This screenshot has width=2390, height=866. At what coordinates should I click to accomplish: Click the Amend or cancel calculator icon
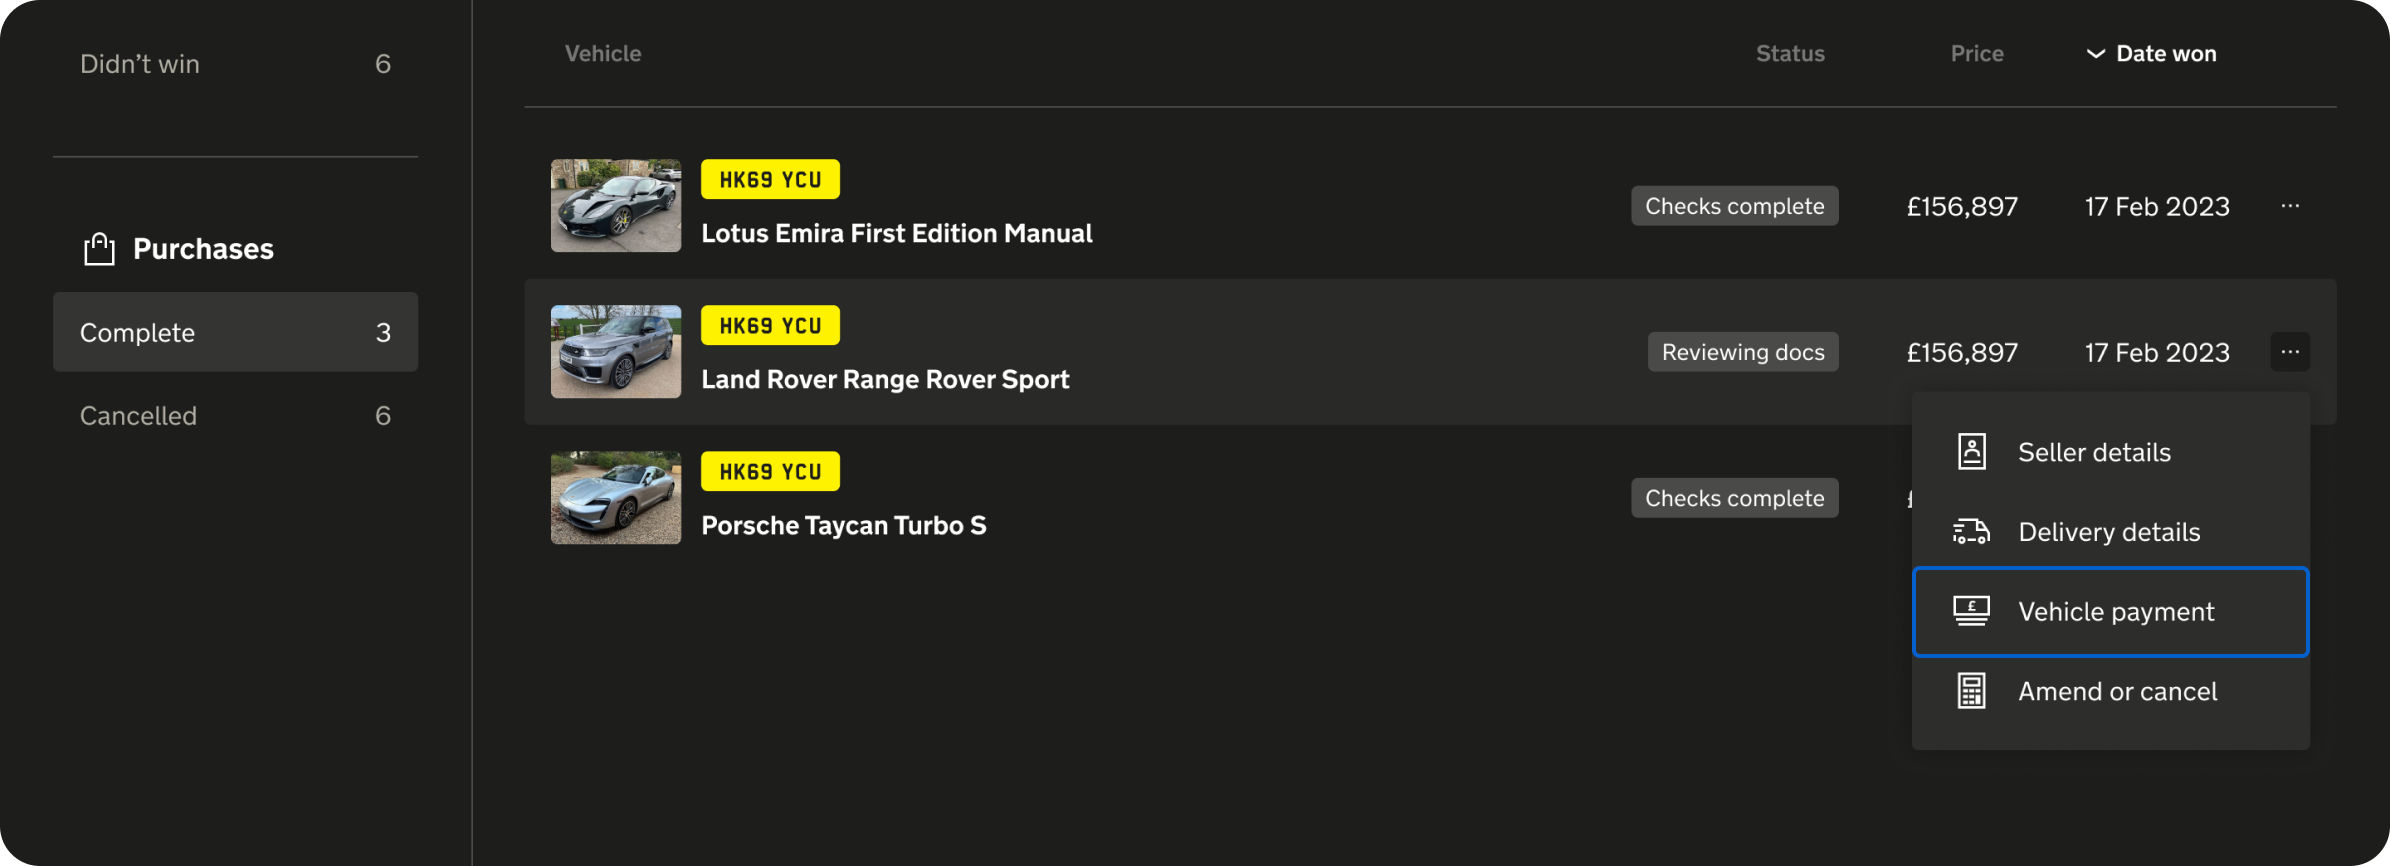point(1971,691)
